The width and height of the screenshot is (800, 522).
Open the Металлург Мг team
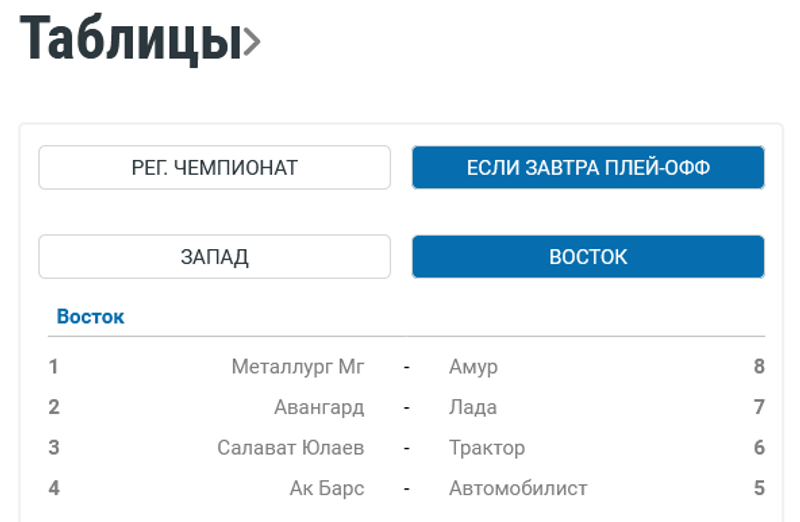point(298,367)
